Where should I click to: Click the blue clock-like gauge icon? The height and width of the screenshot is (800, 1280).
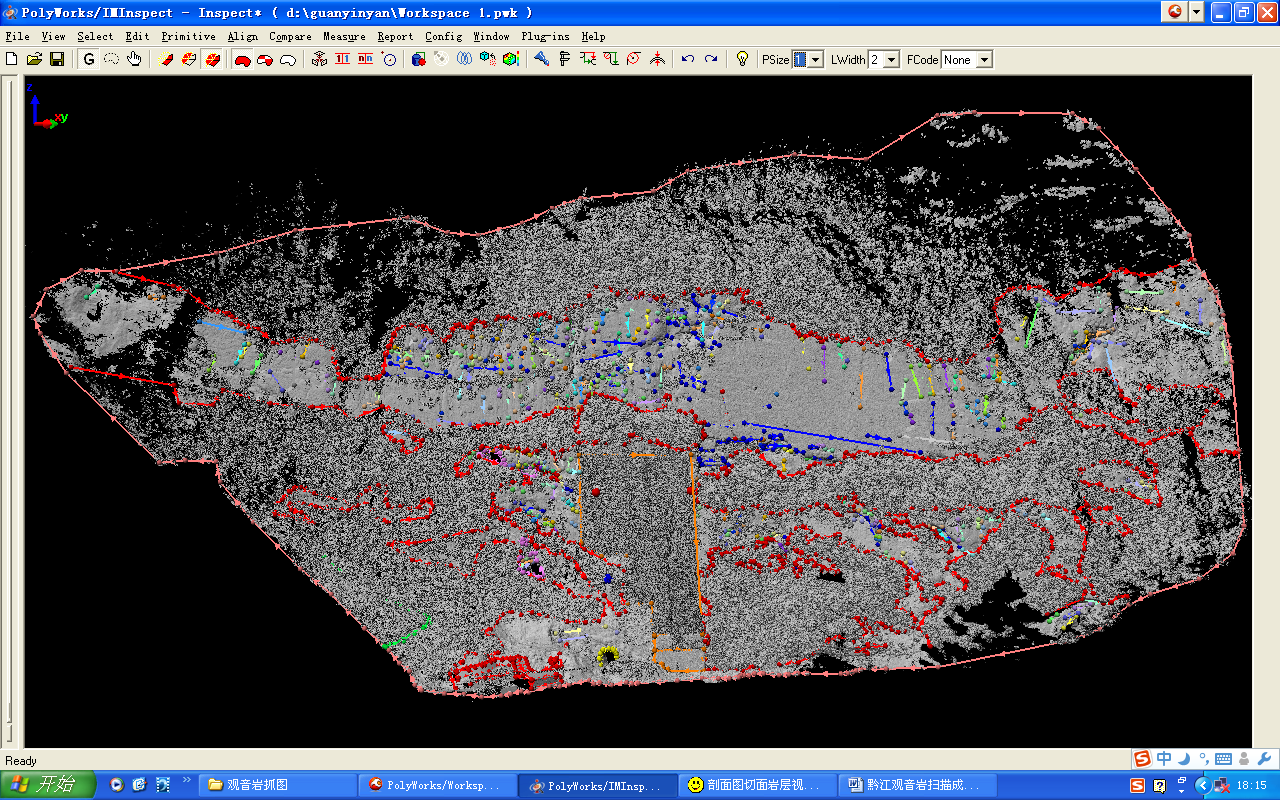tap(389, 60)
